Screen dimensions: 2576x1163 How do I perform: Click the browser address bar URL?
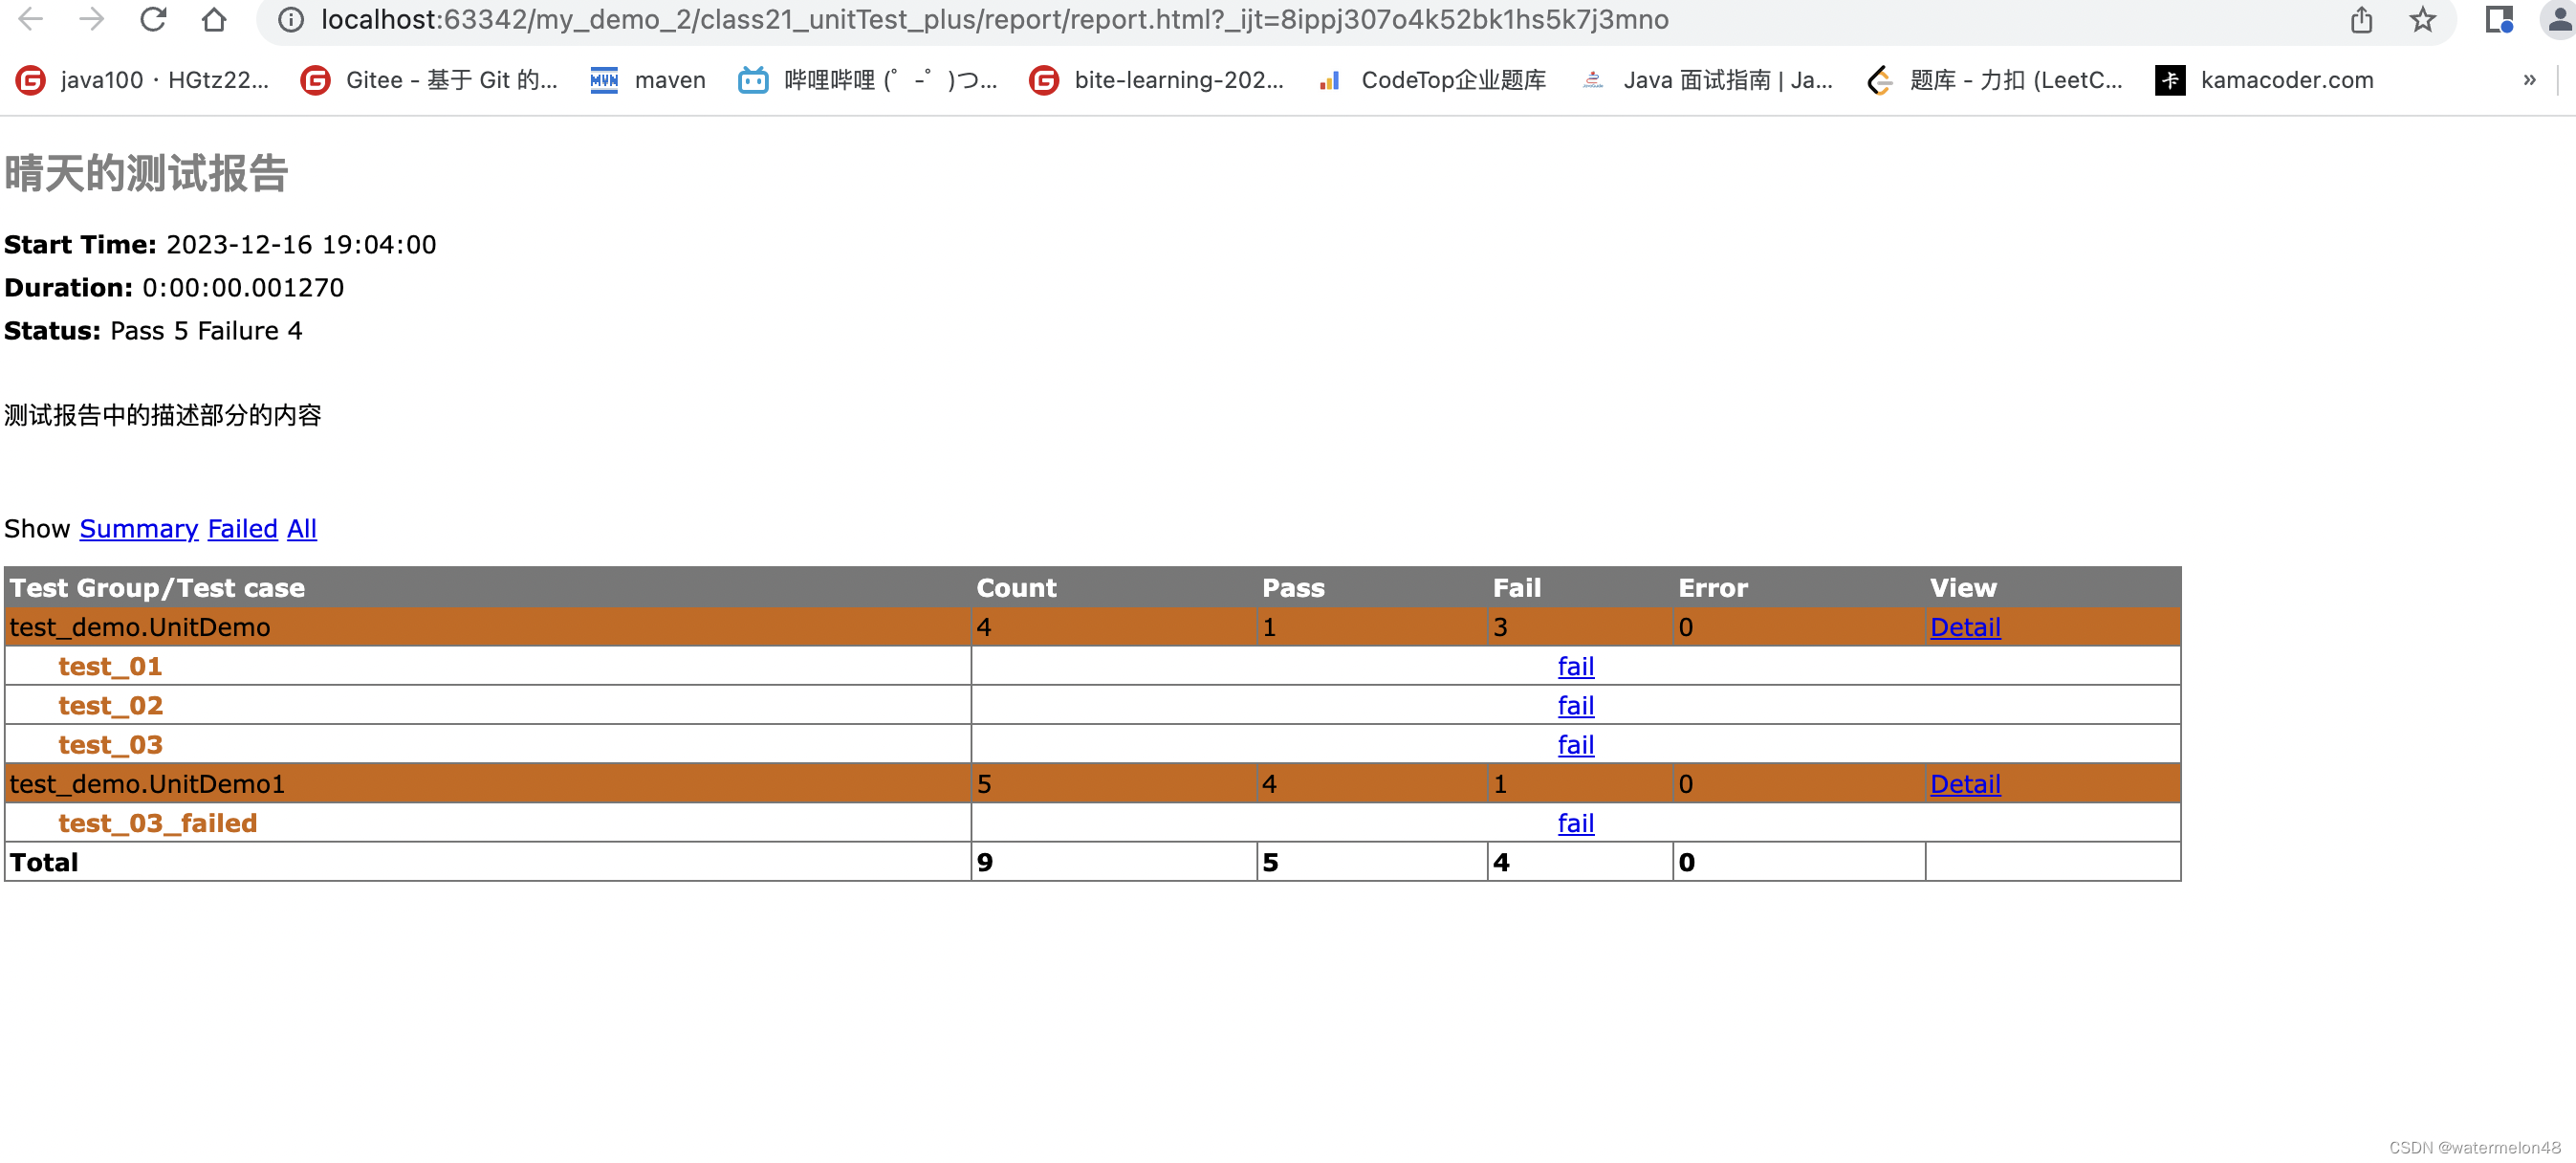(x=994, y=19)
